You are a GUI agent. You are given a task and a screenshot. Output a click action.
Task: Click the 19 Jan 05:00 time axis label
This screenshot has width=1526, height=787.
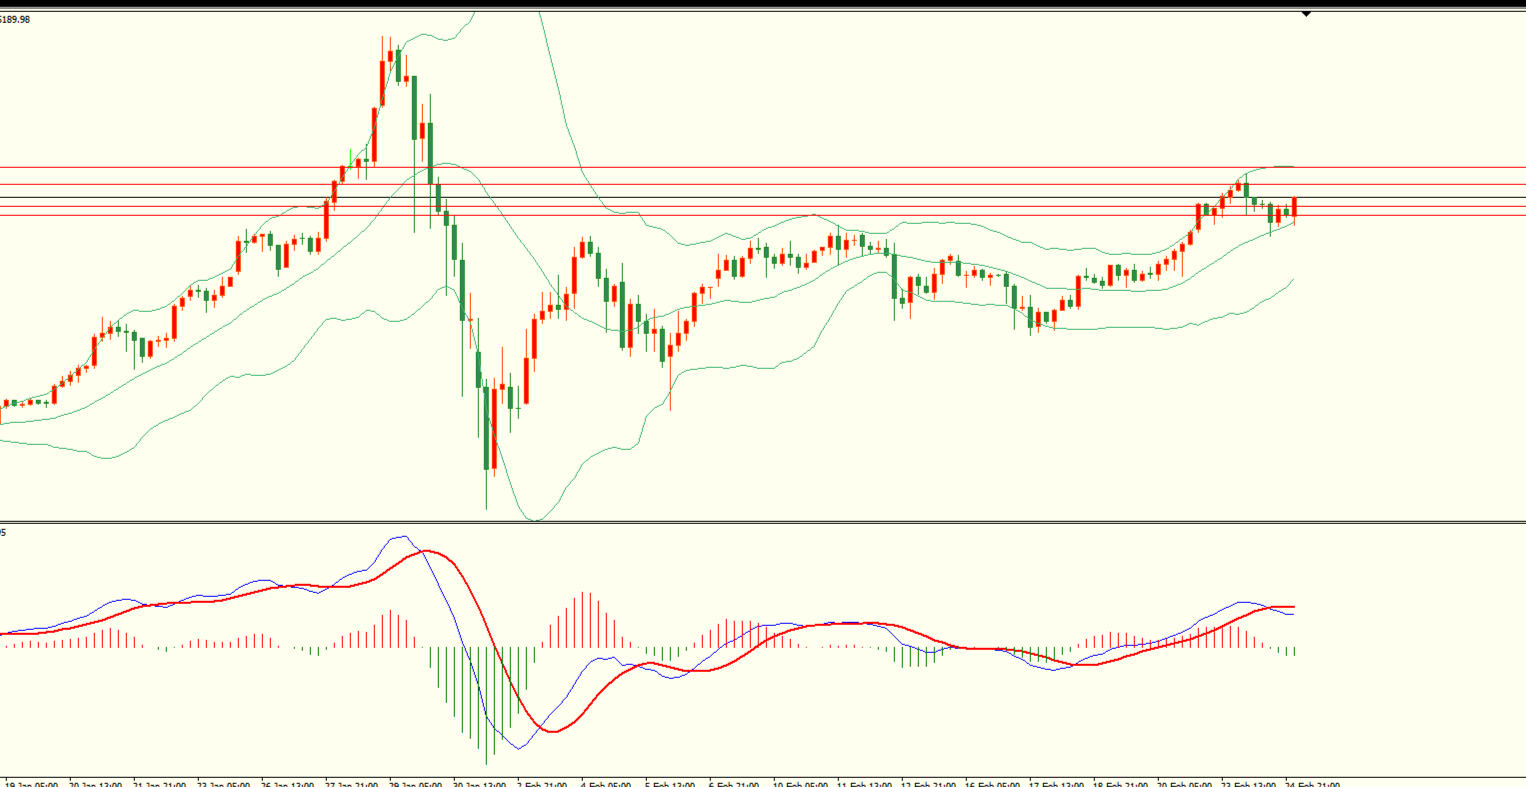[x=32, y=783]
